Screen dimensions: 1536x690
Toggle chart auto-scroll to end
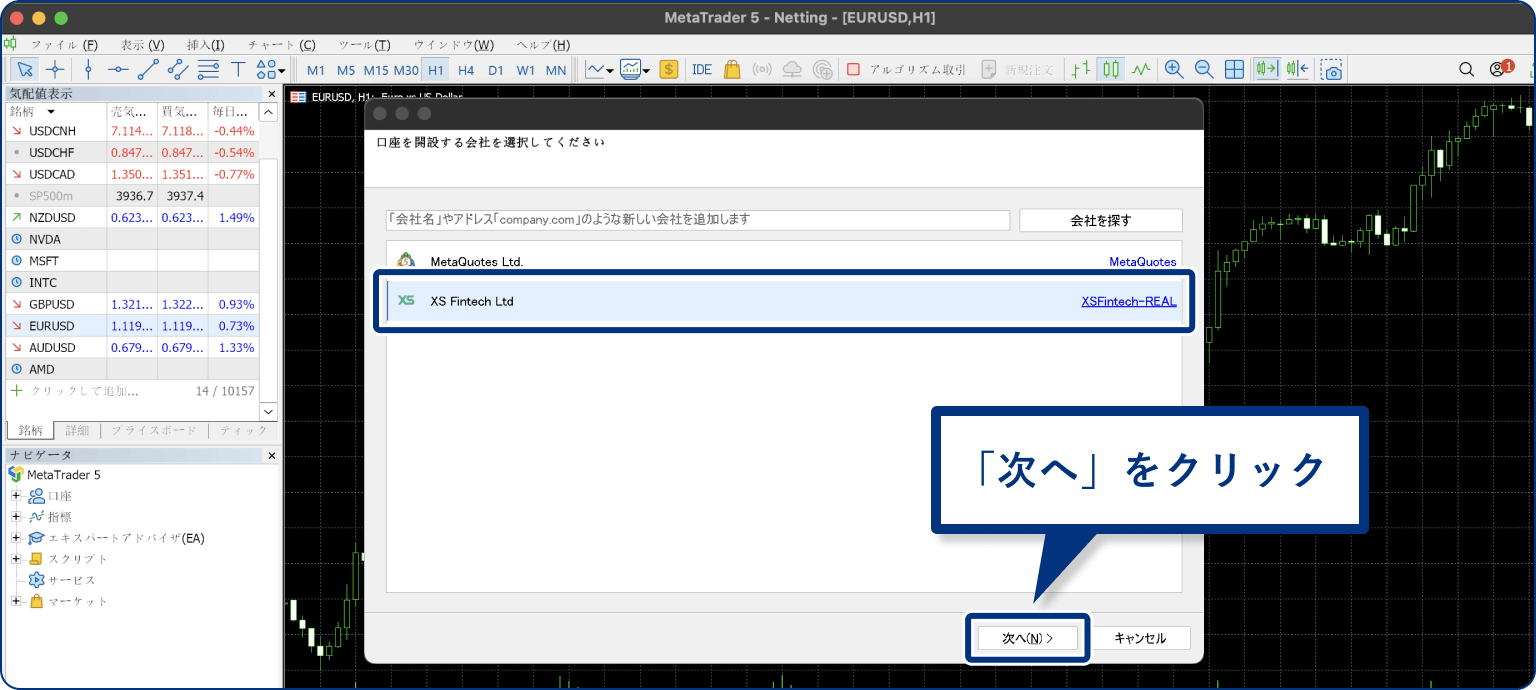pos(1266,69)
